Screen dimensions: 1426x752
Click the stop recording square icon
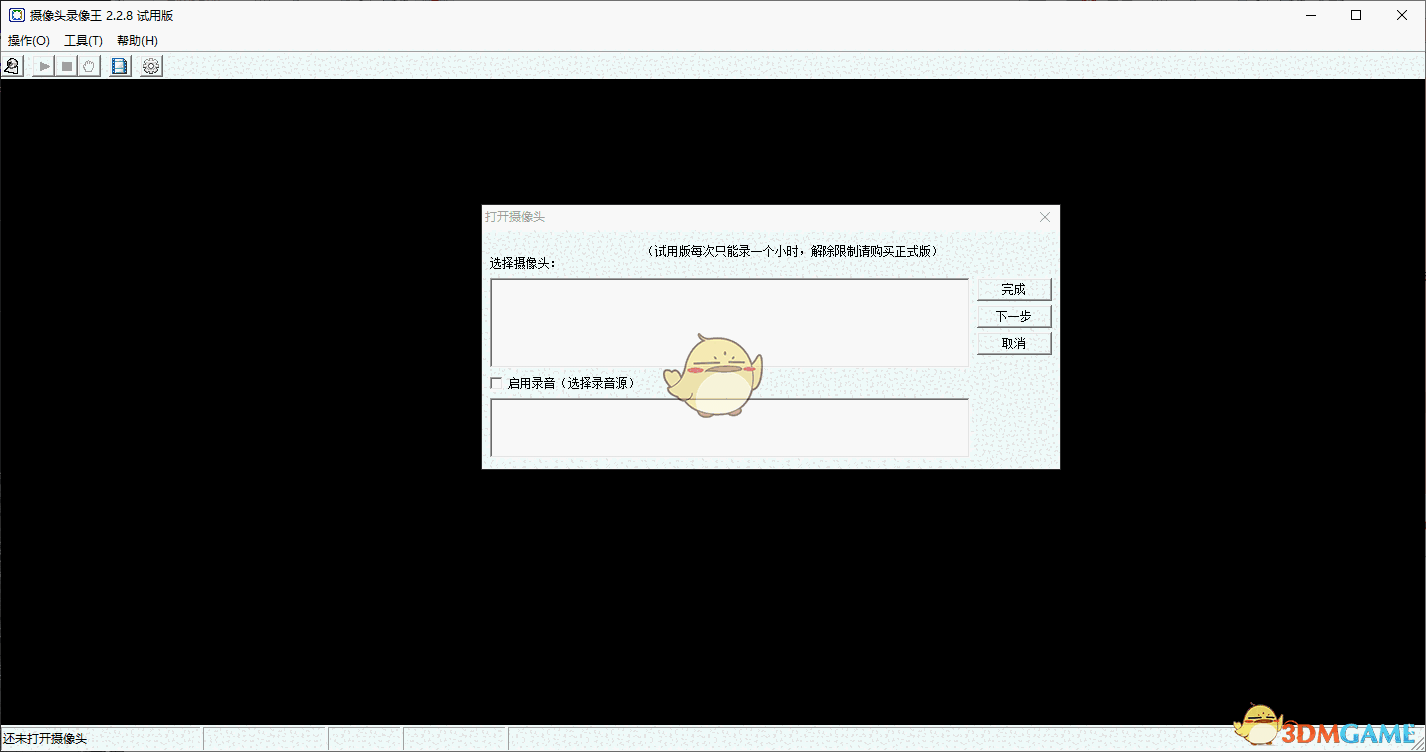tap(66, 65)
